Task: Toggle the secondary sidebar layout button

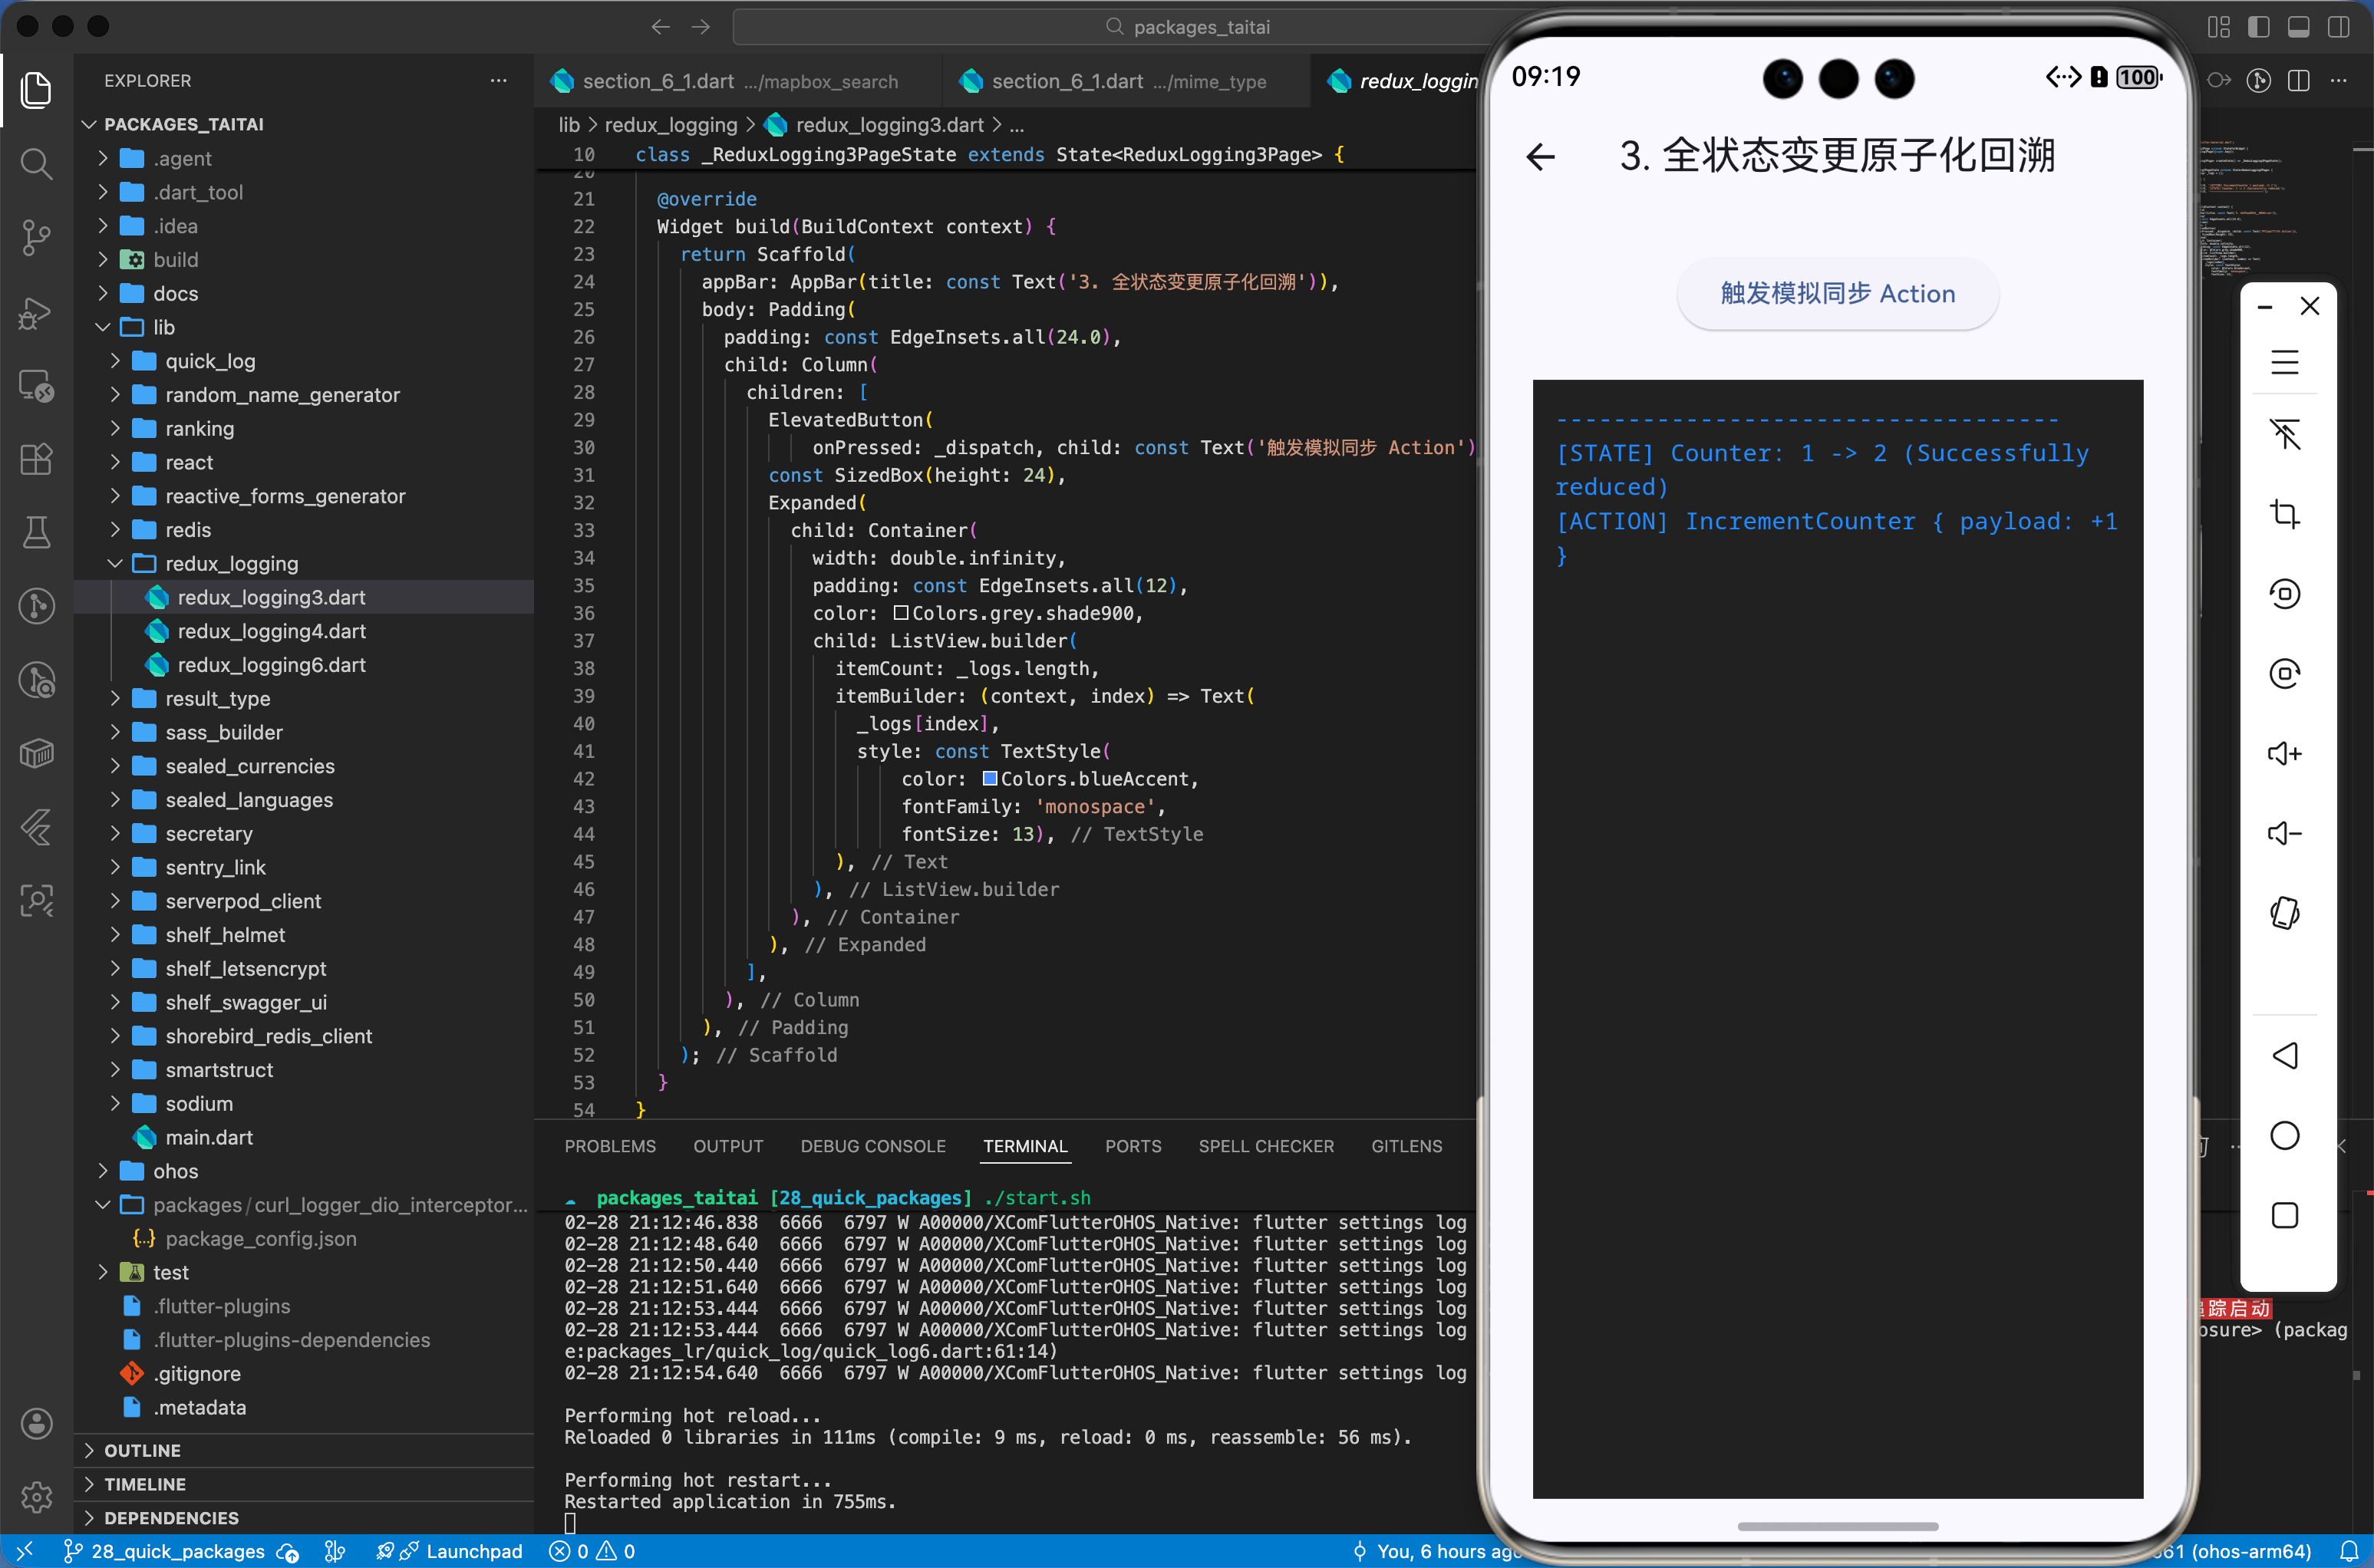Action: pos(2338,27)
